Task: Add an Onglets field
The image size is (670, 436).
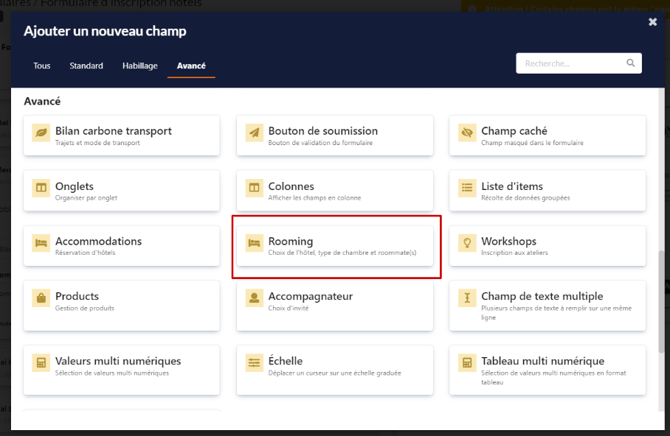Action: point(121,190)
